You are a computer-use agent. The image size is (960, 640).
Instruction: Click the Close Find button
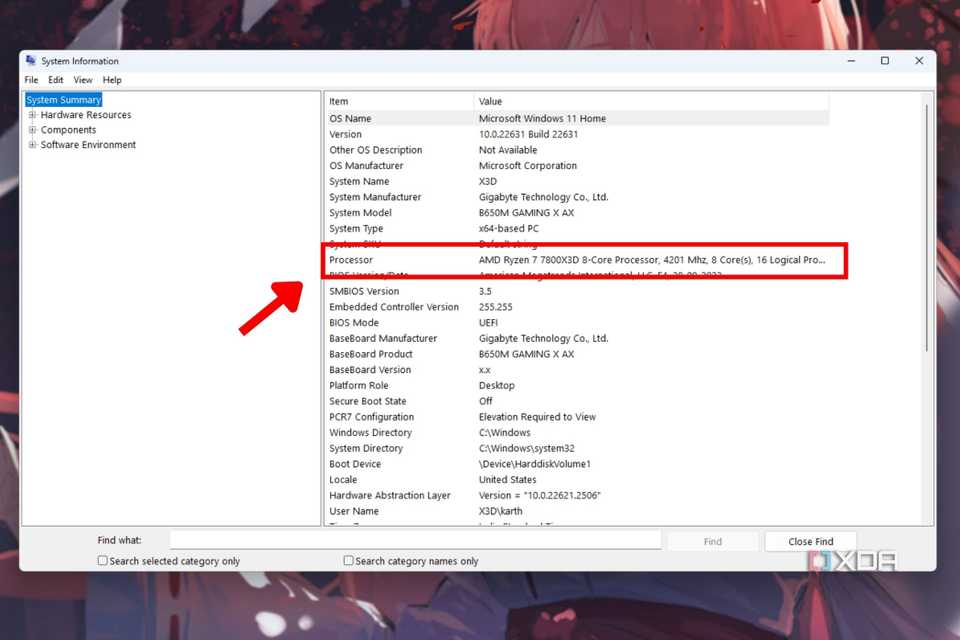coord(810,540)
